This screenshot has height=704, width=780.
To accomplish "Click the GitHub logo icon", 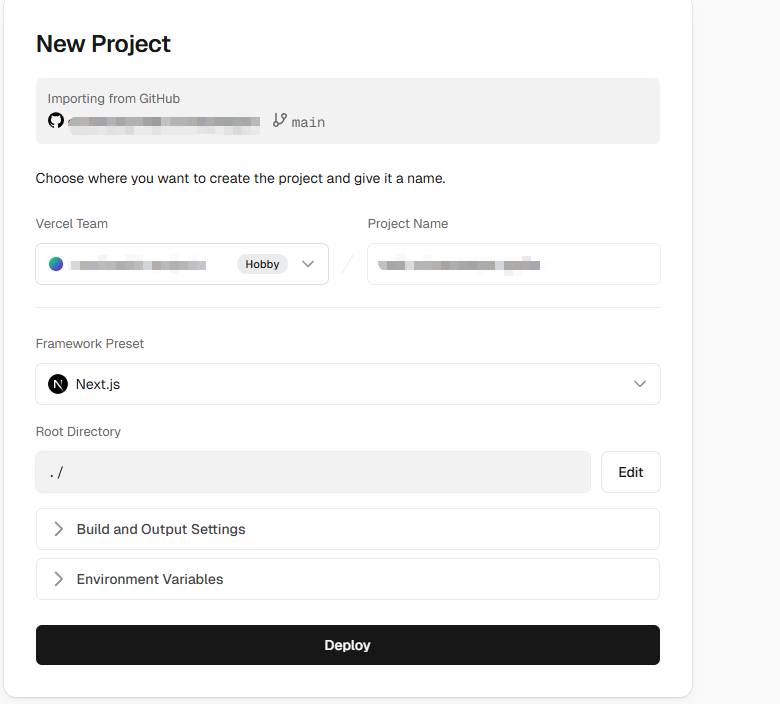I will [x=56, y=121].
